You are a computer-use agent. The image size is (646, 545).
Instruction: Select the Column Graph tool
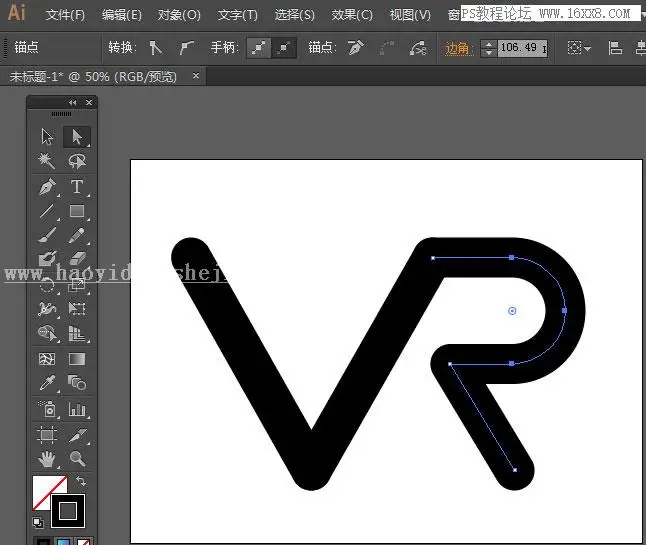[77, 409]
